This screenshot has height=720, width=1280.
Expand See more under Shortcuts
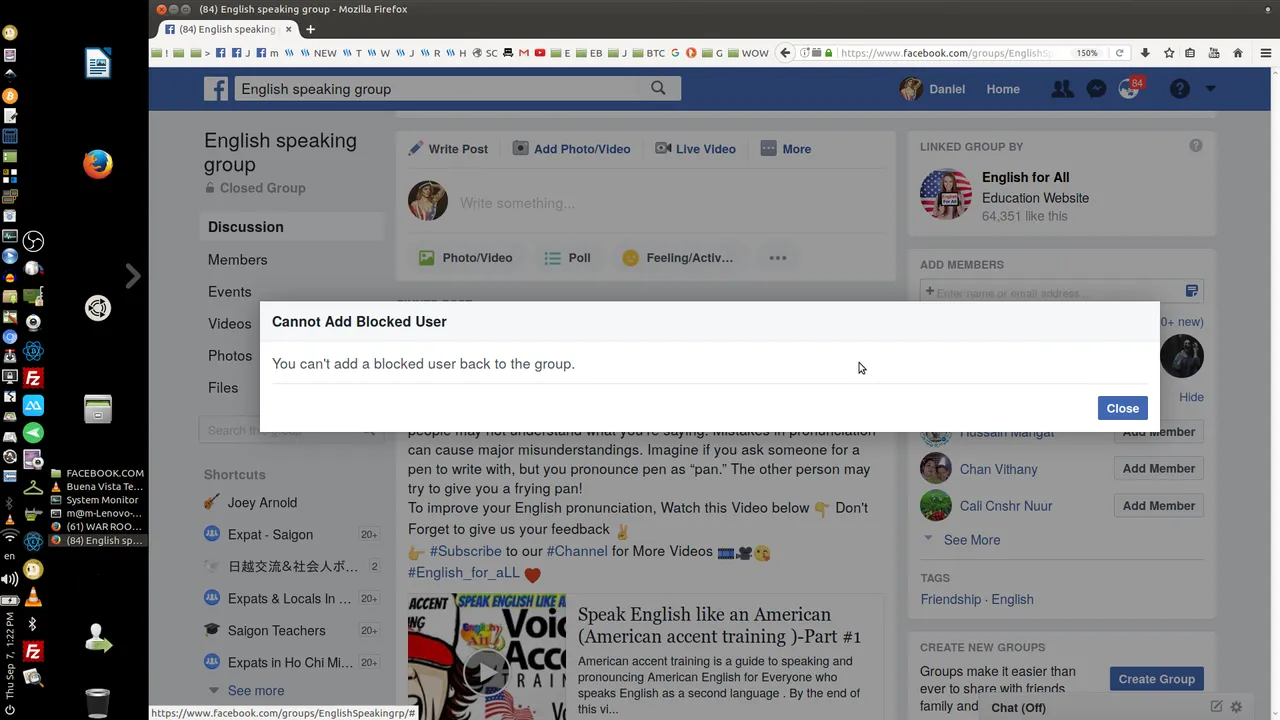(x=255, y=691)
